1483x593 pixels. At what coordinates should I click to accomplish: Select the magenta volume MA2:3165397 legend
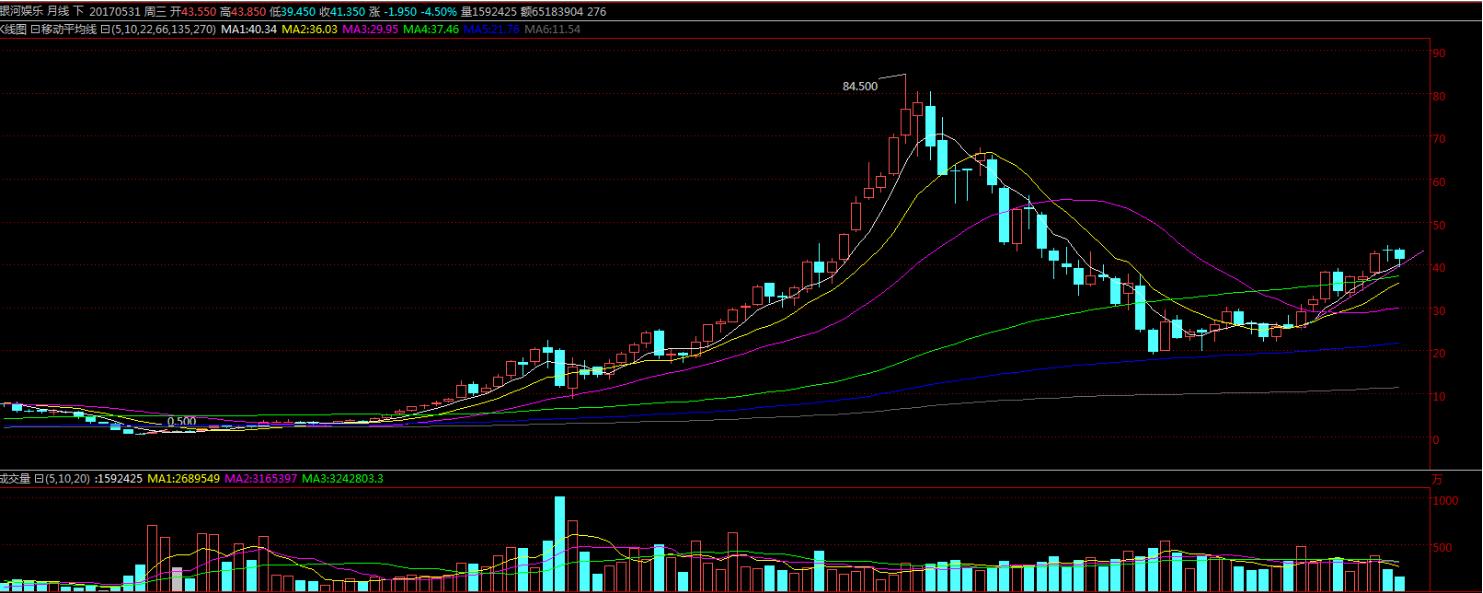tap(260, 479)
